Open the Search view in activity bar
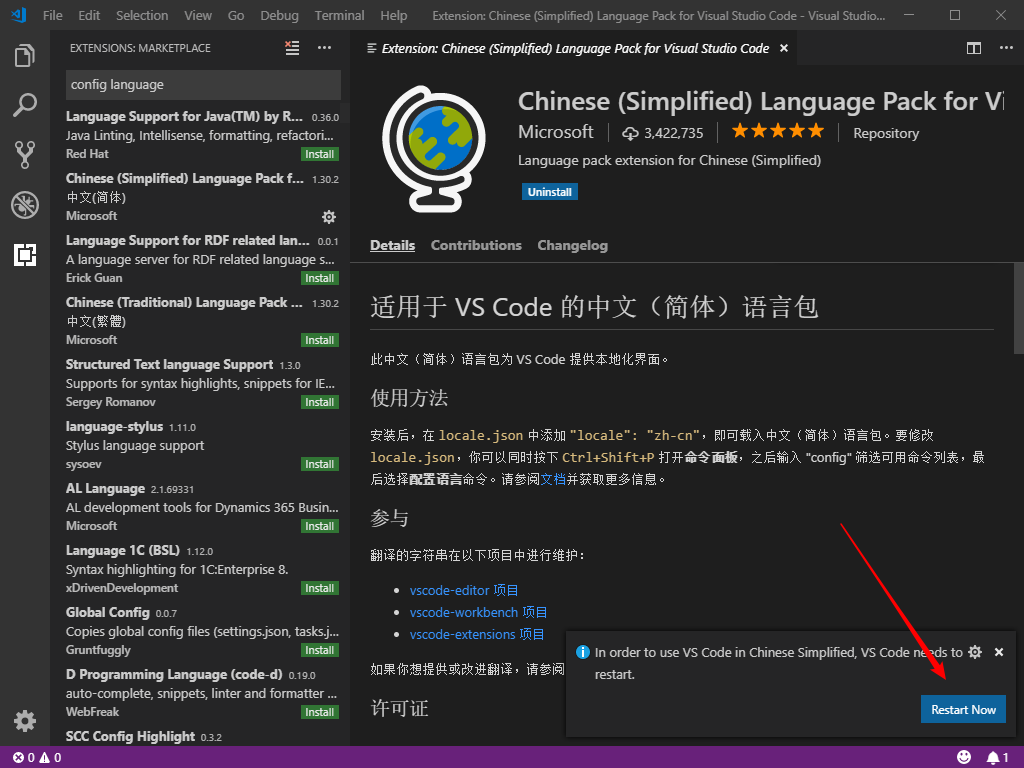This screenshot has height=768, width=1024. tap(25, 104)
